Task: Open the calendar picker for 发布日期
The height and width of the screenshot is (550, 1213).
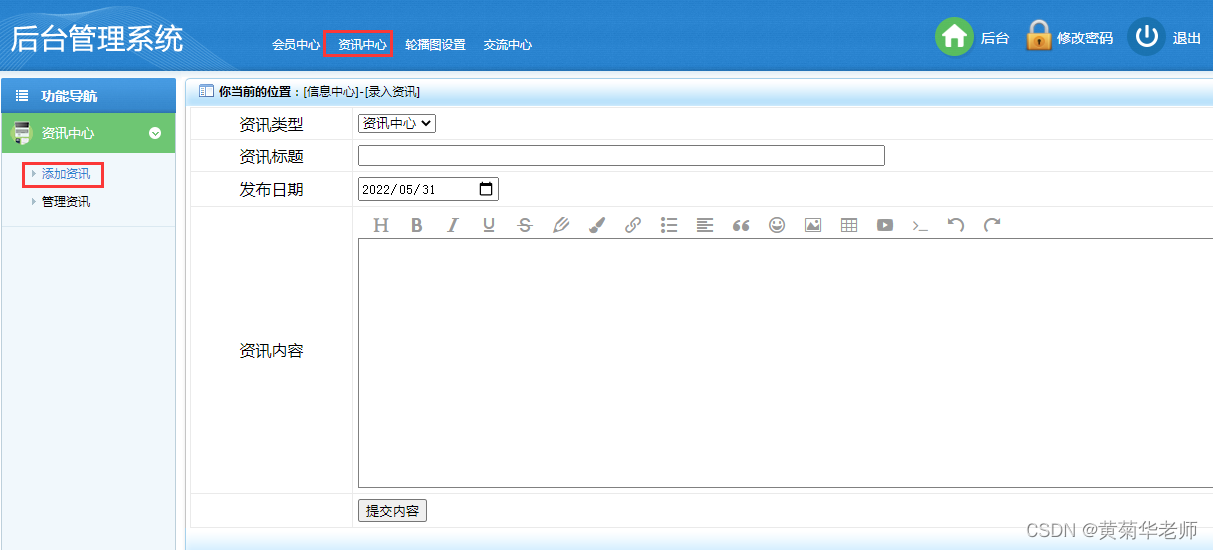Action: pos(486,189)
